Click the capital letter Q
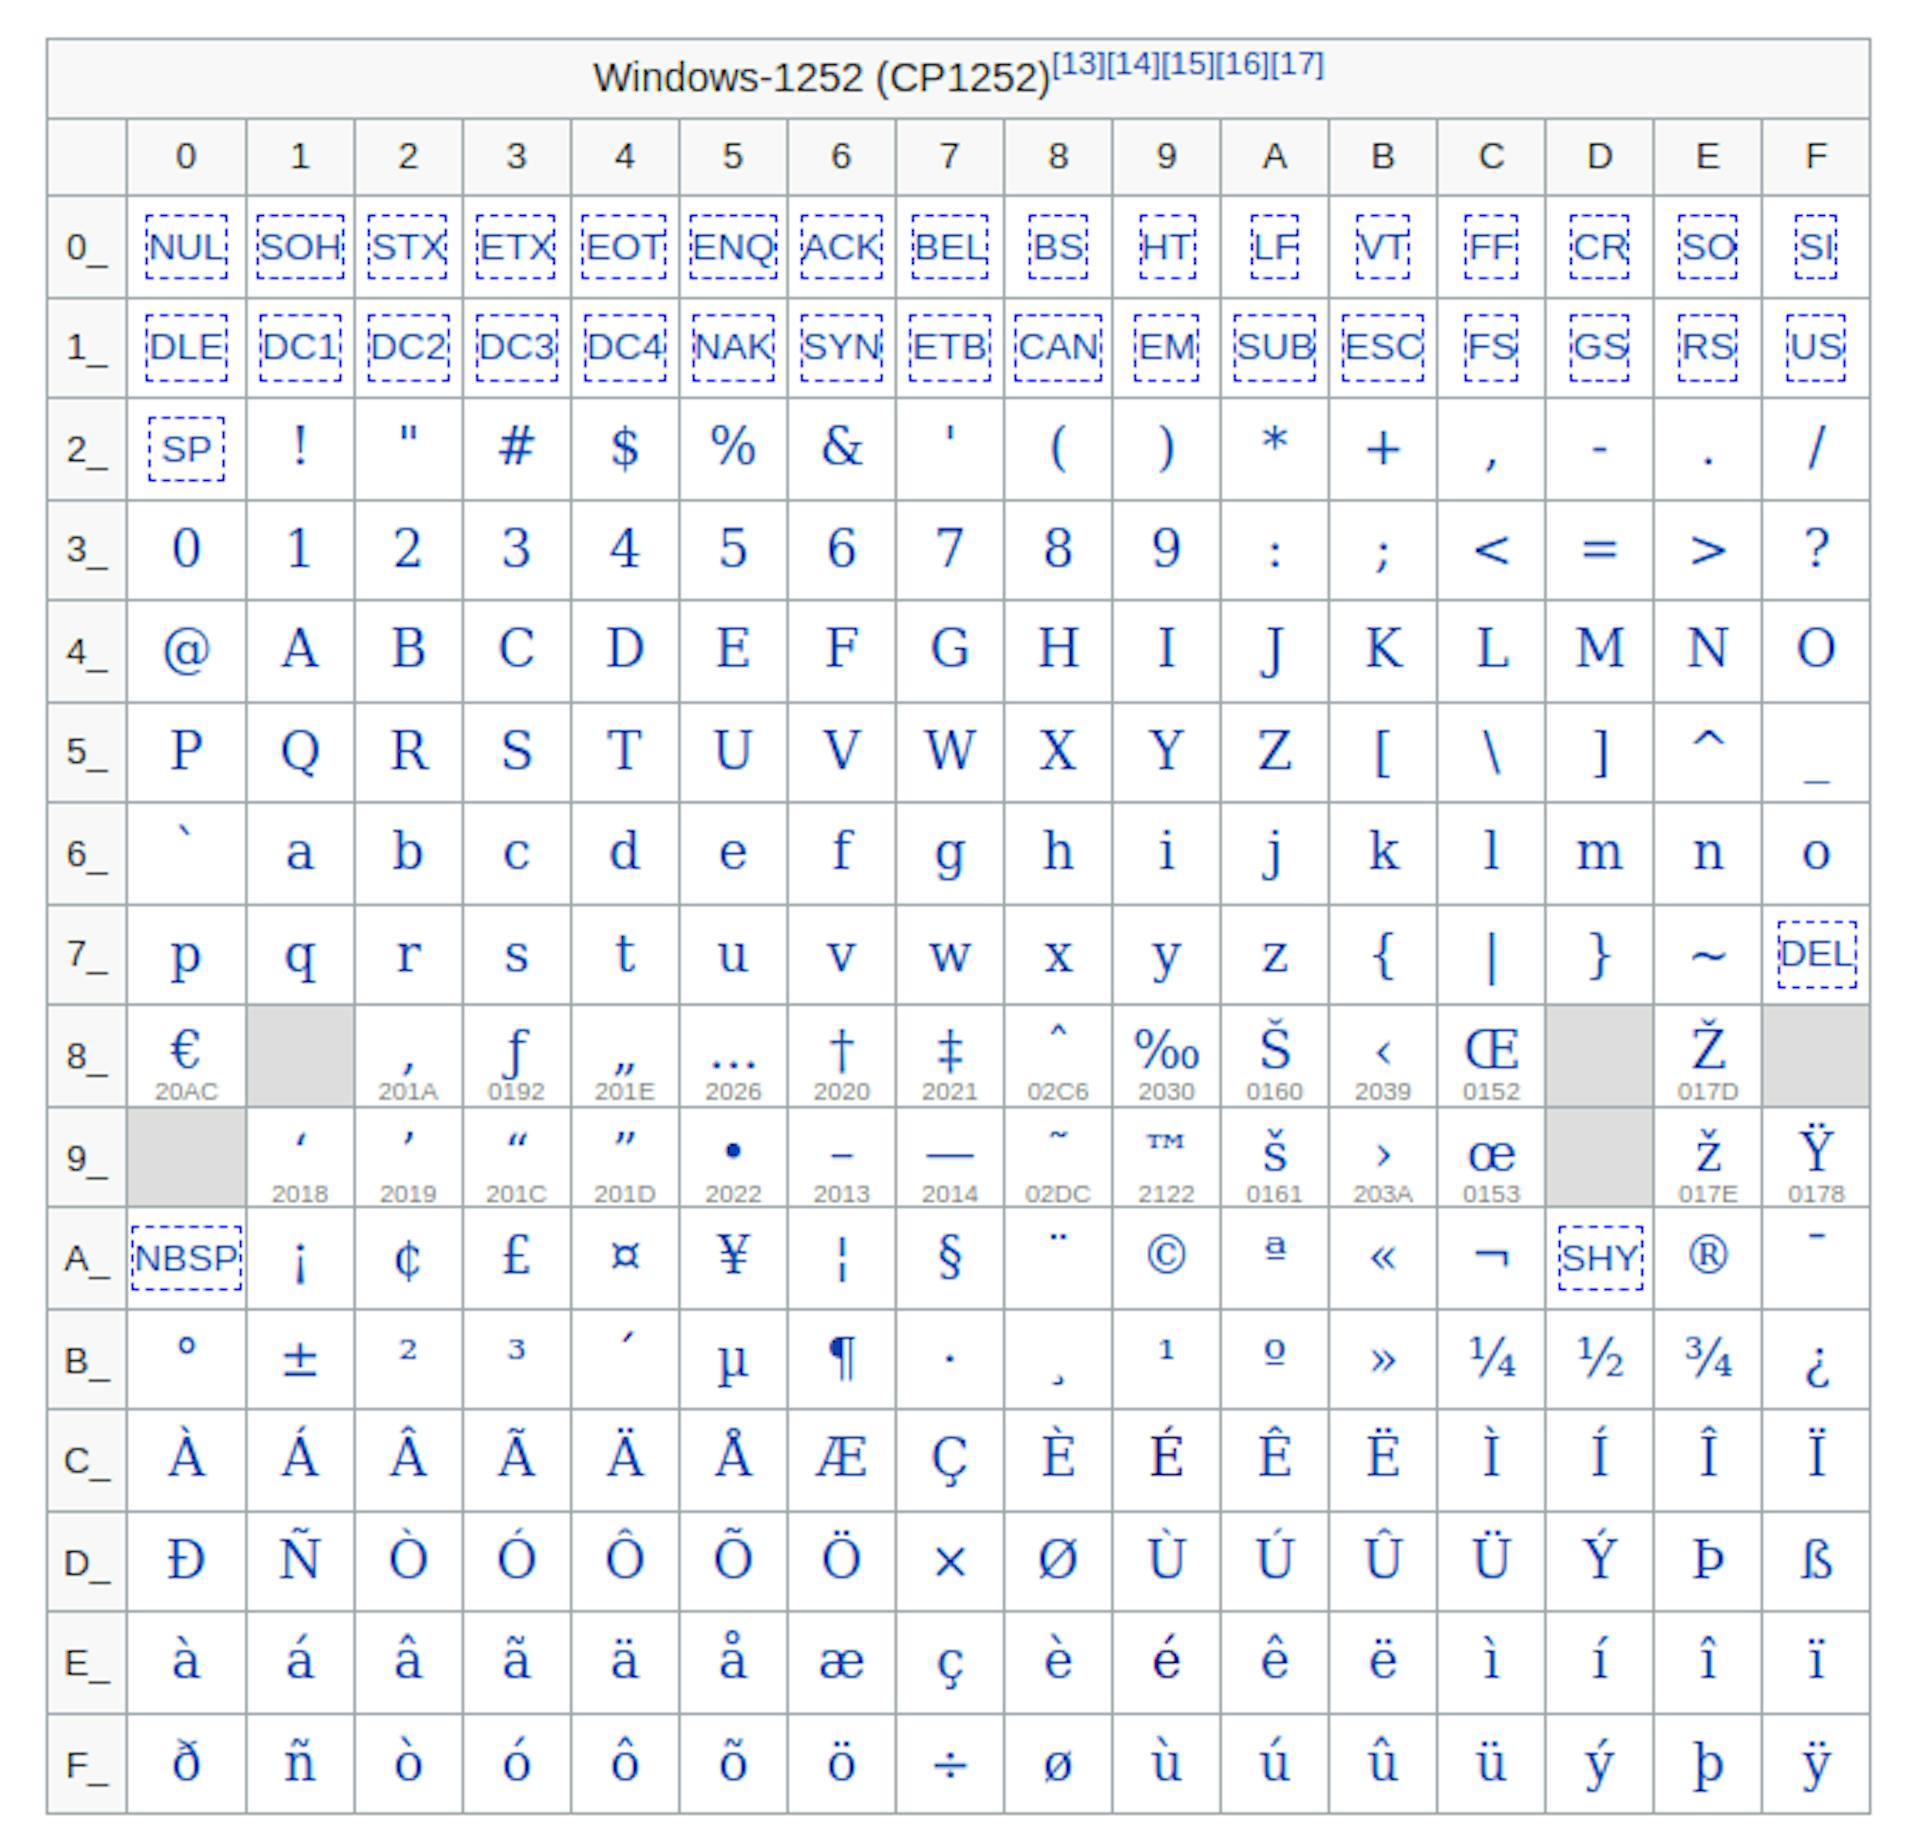Screen dimensions: 1920x1835 [300, 752]
